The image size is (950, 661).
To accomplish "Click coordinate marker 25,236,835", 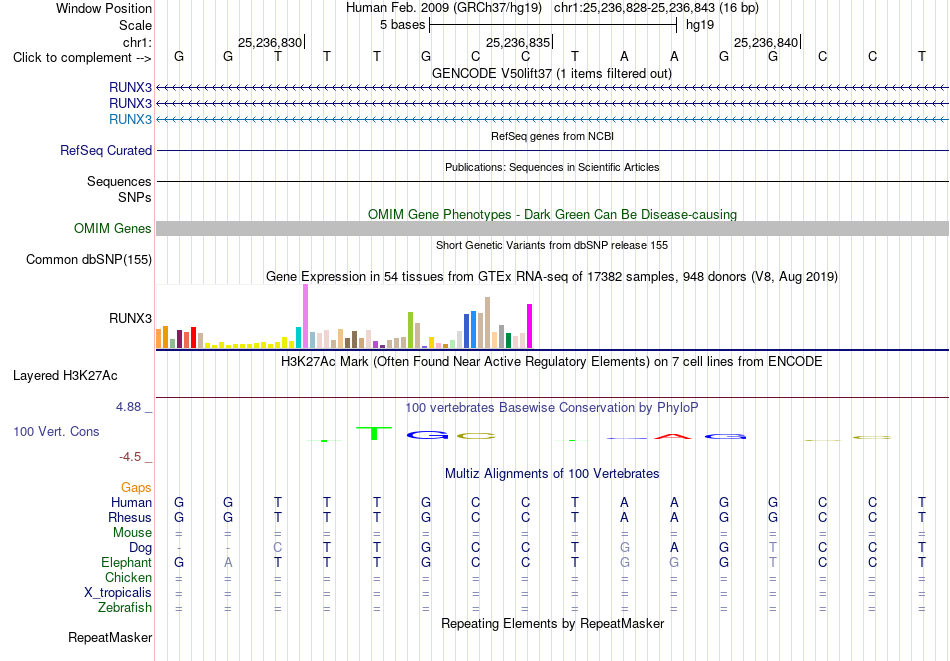I will click(x=518, y=42).
